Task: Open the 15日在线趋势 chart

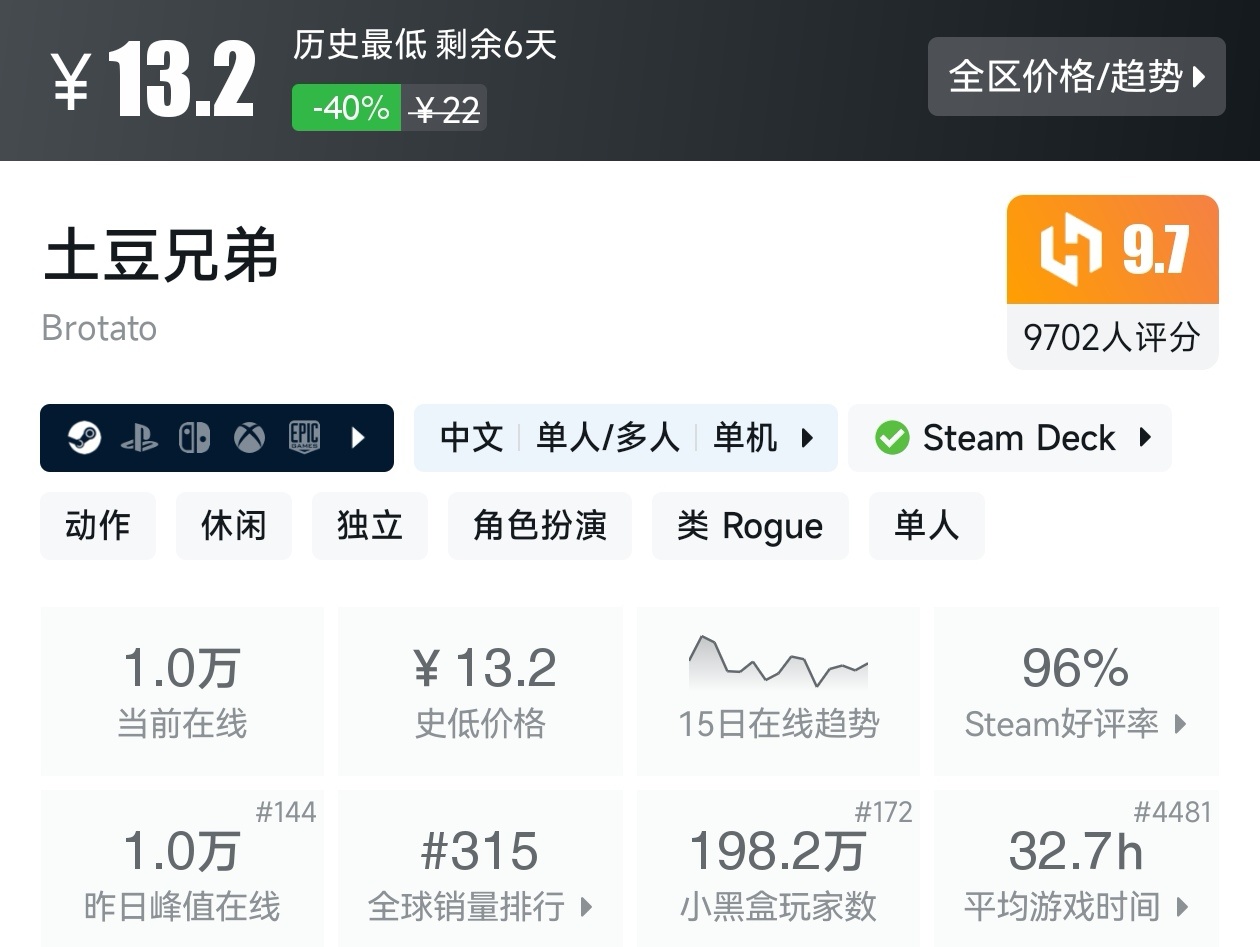Action: tap(778, 690)
